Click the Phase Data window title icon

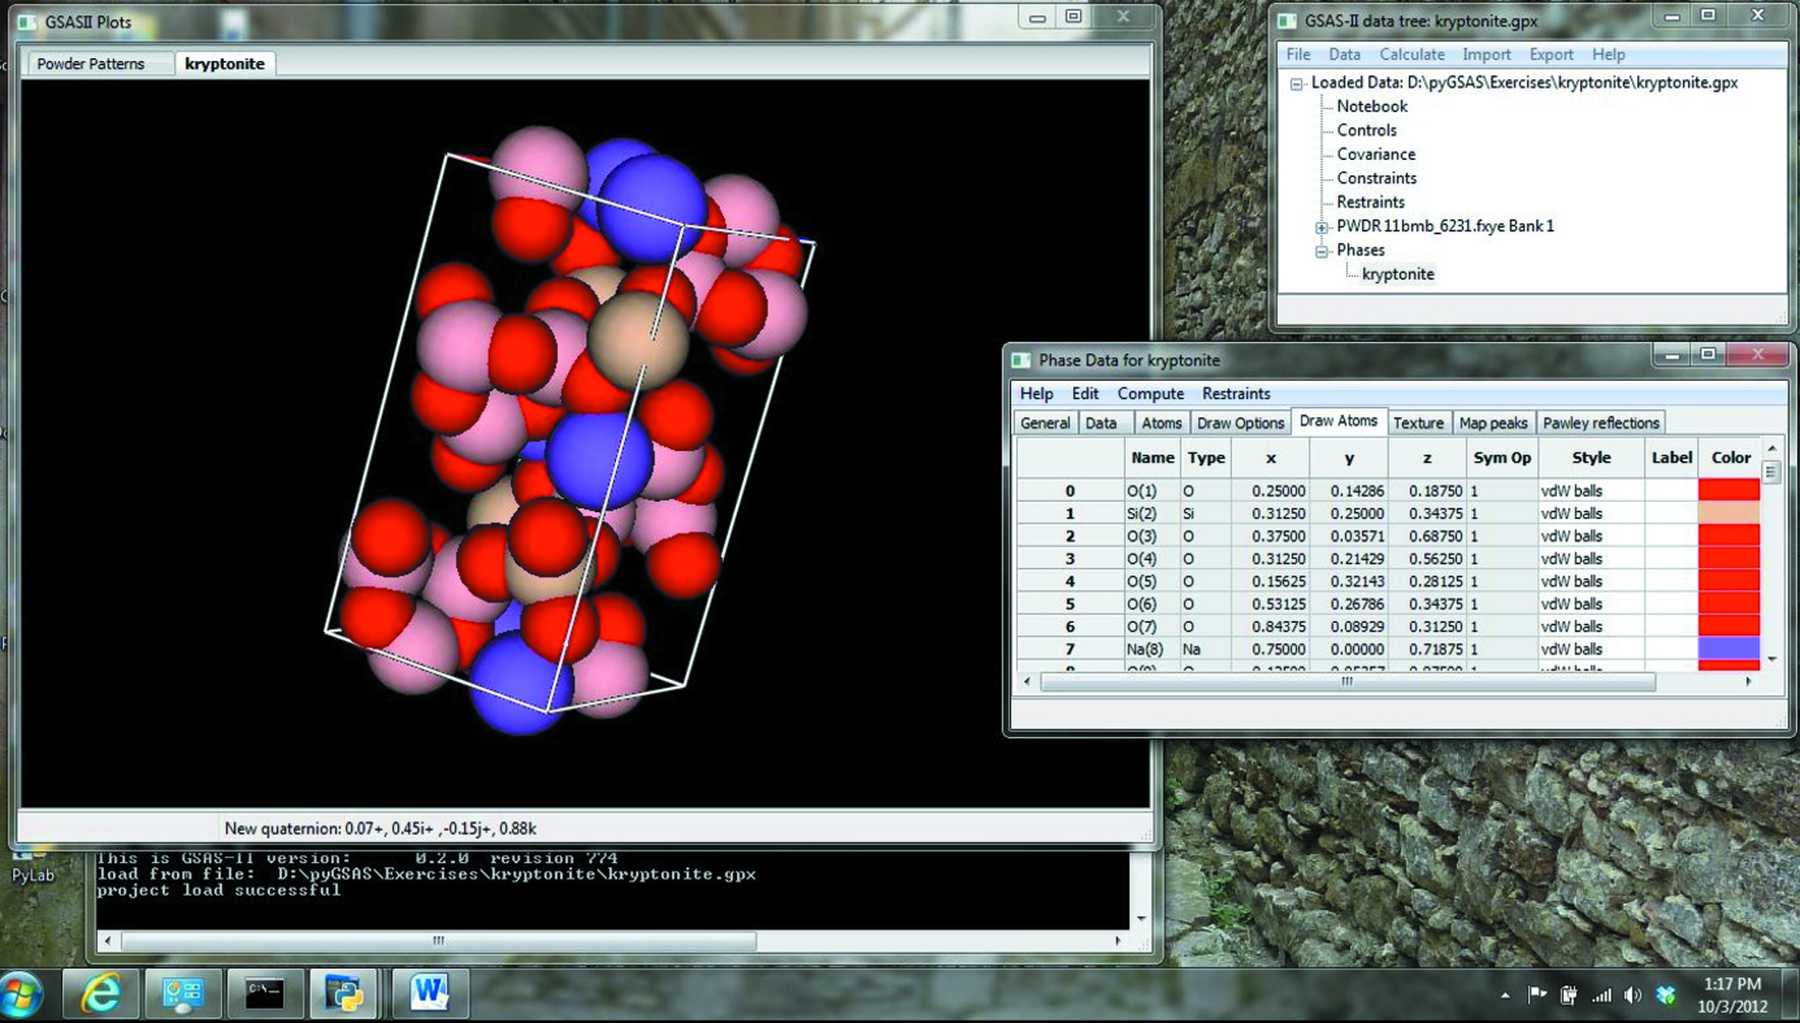tap(1021, 360)
